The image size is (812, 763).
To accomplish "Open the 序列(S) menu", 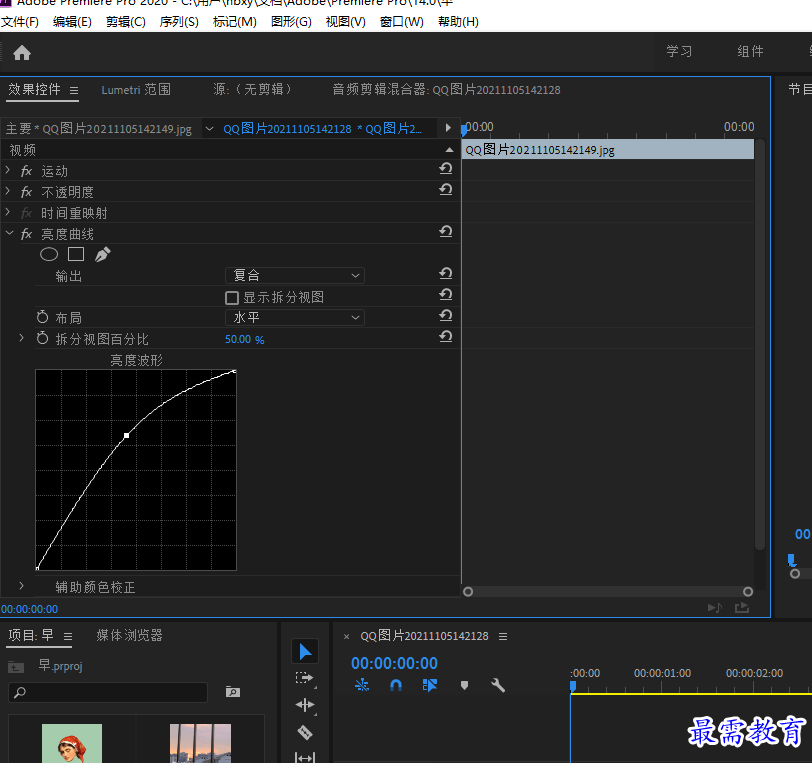I will (x=179, y=22).
